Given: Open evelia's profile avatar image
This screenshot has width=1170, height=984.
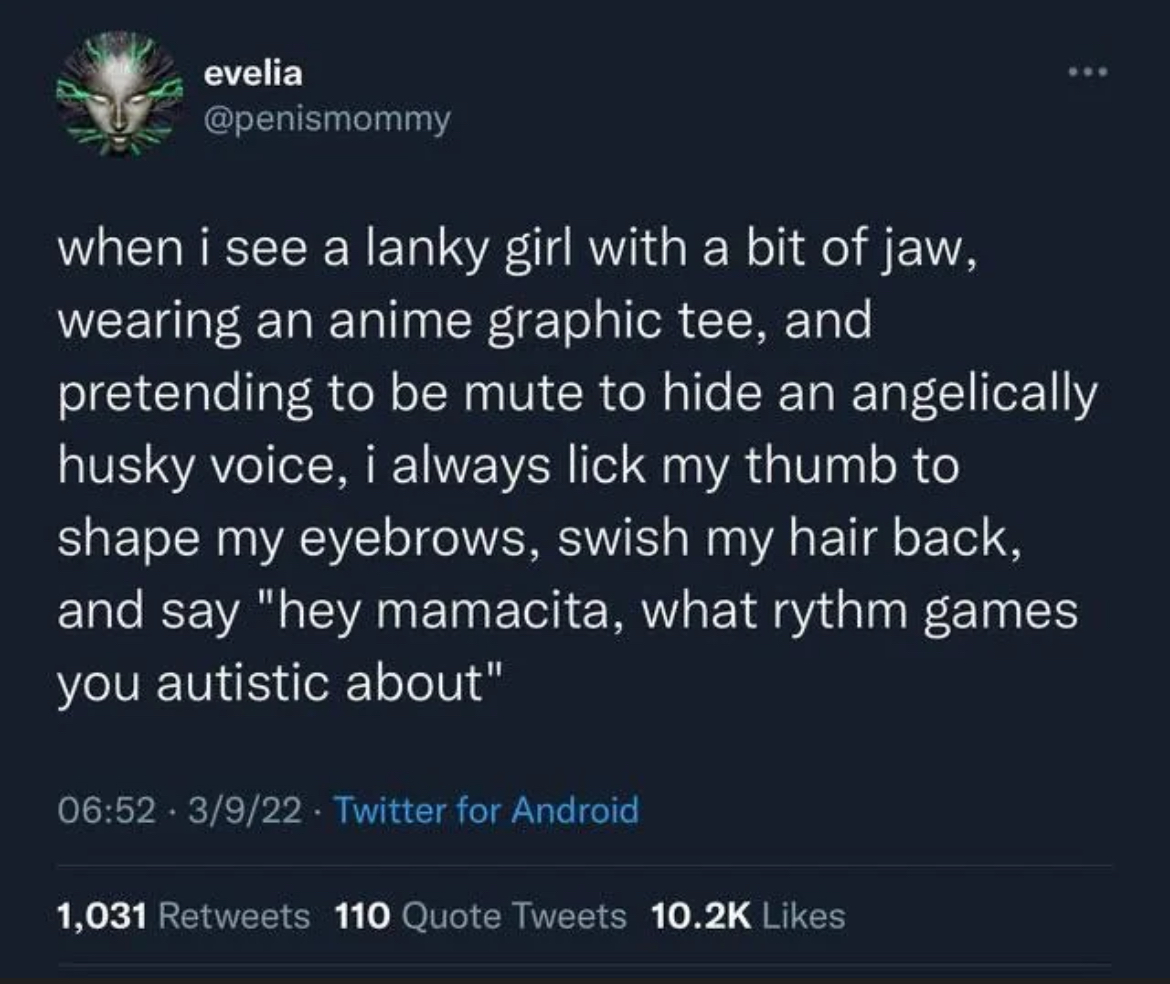Looking at the screenshot, I should click(120, 94).
